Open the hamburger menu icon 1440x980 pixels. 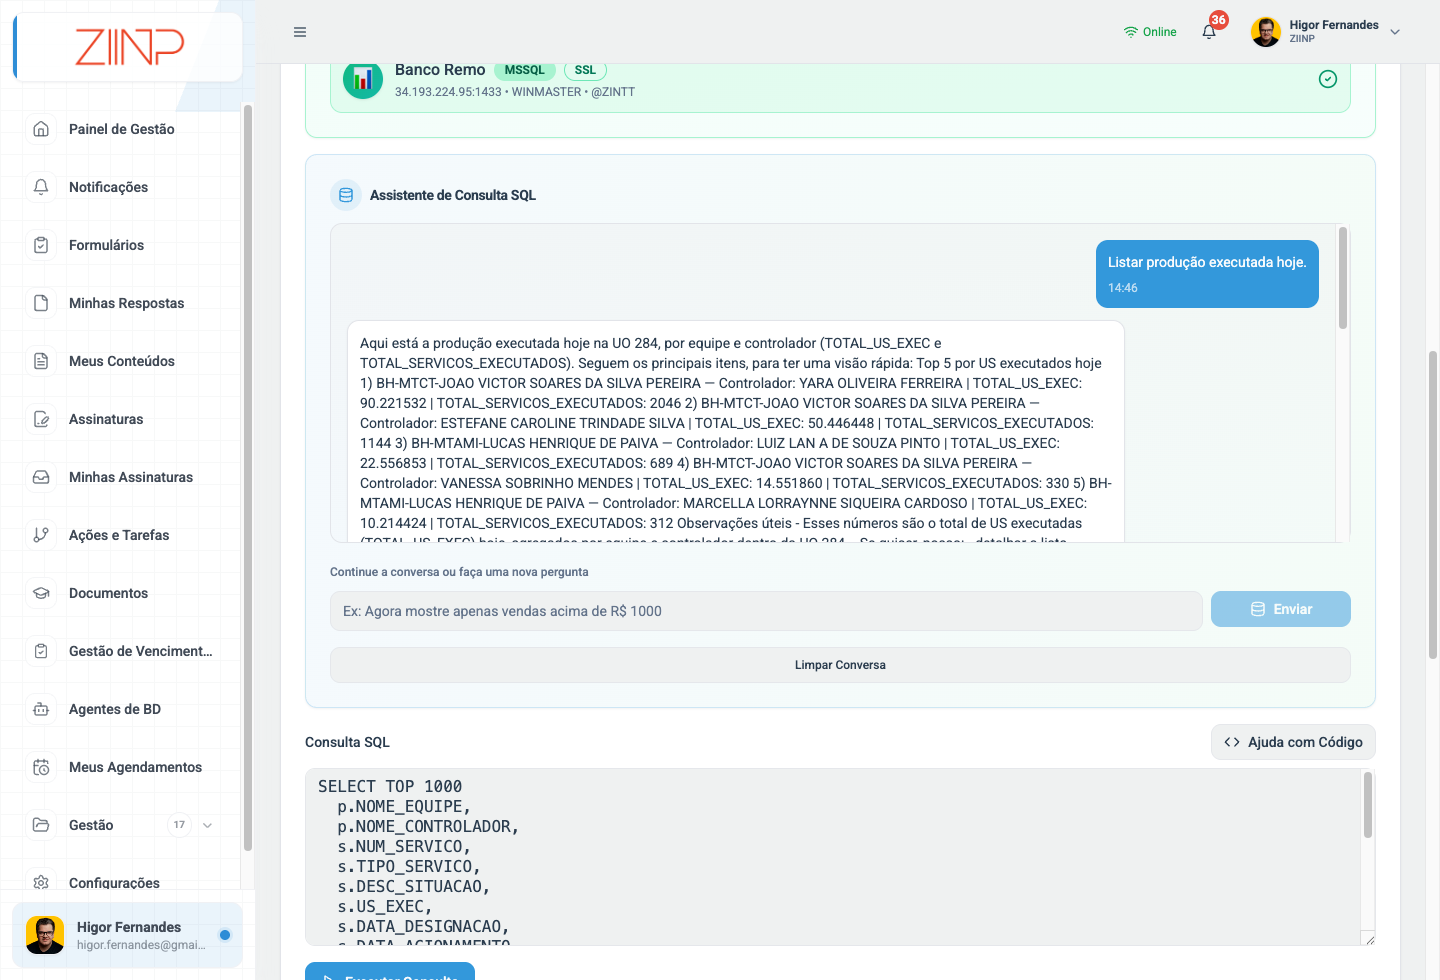[300, 32]
